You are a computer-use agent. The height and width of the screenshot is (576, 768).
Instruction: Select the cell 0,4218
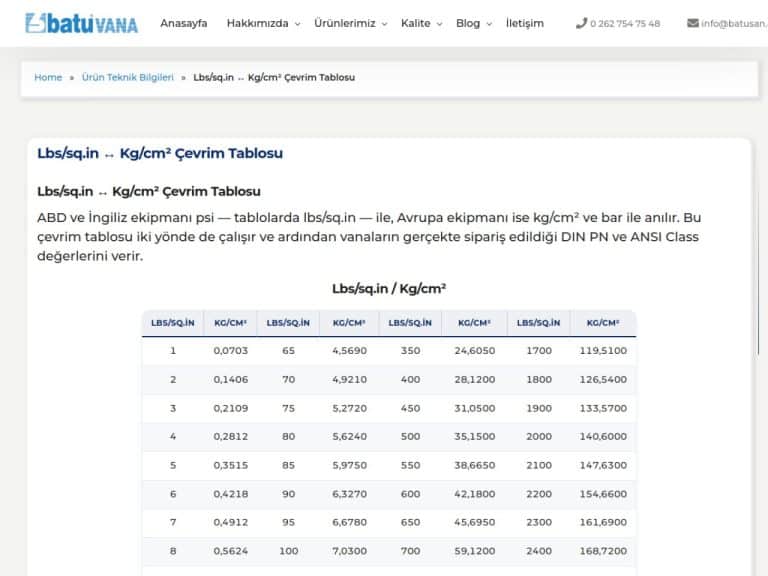(231, 494)
